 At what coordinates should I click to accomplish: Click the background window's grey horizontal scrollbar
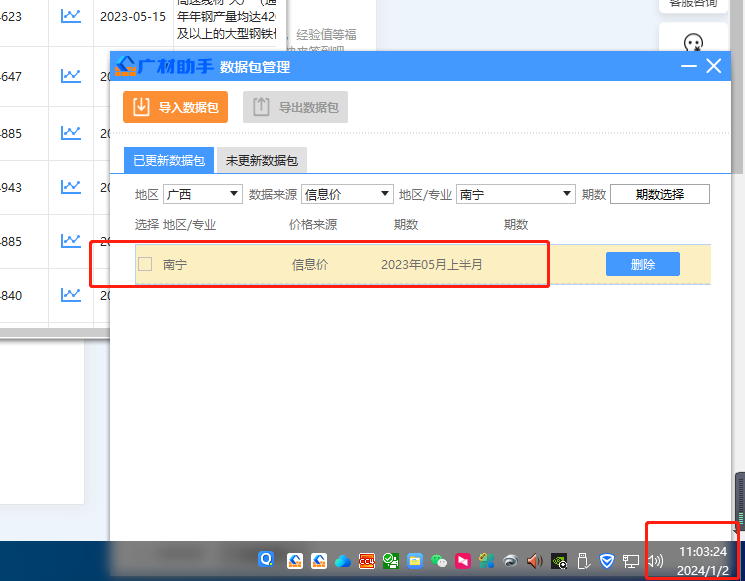click(55, 333)
